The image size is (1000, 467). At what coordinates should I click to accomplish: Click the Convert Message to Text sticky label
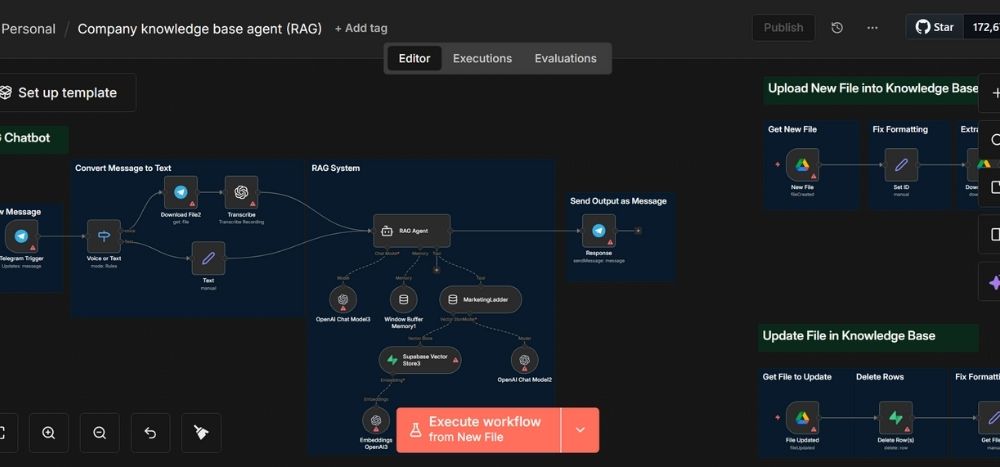pyautogui.click(x=123, y=168)
